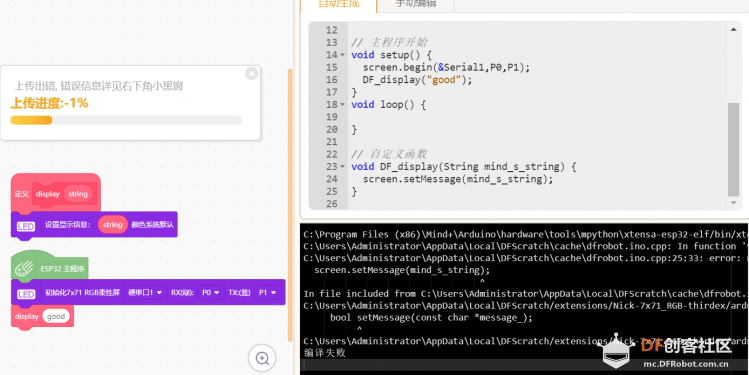Click console line bool setMessage(const char *message_);

click(x=431, y=318)
